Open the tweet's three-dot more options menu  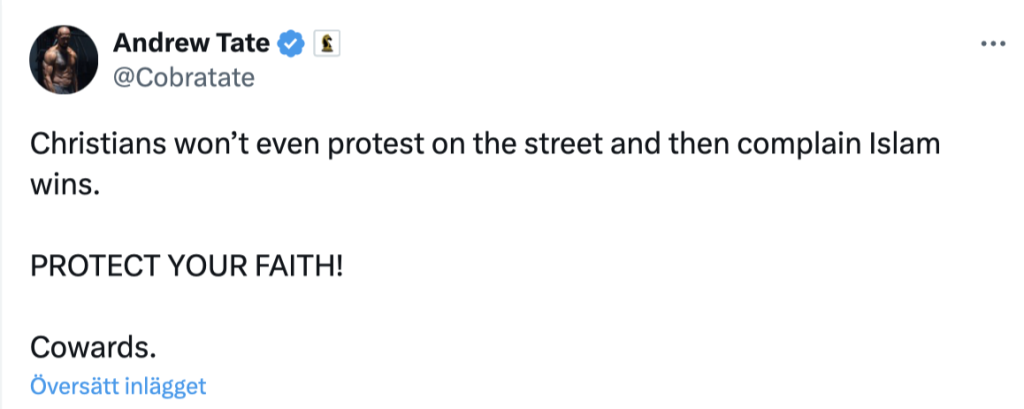coord(991,45)
